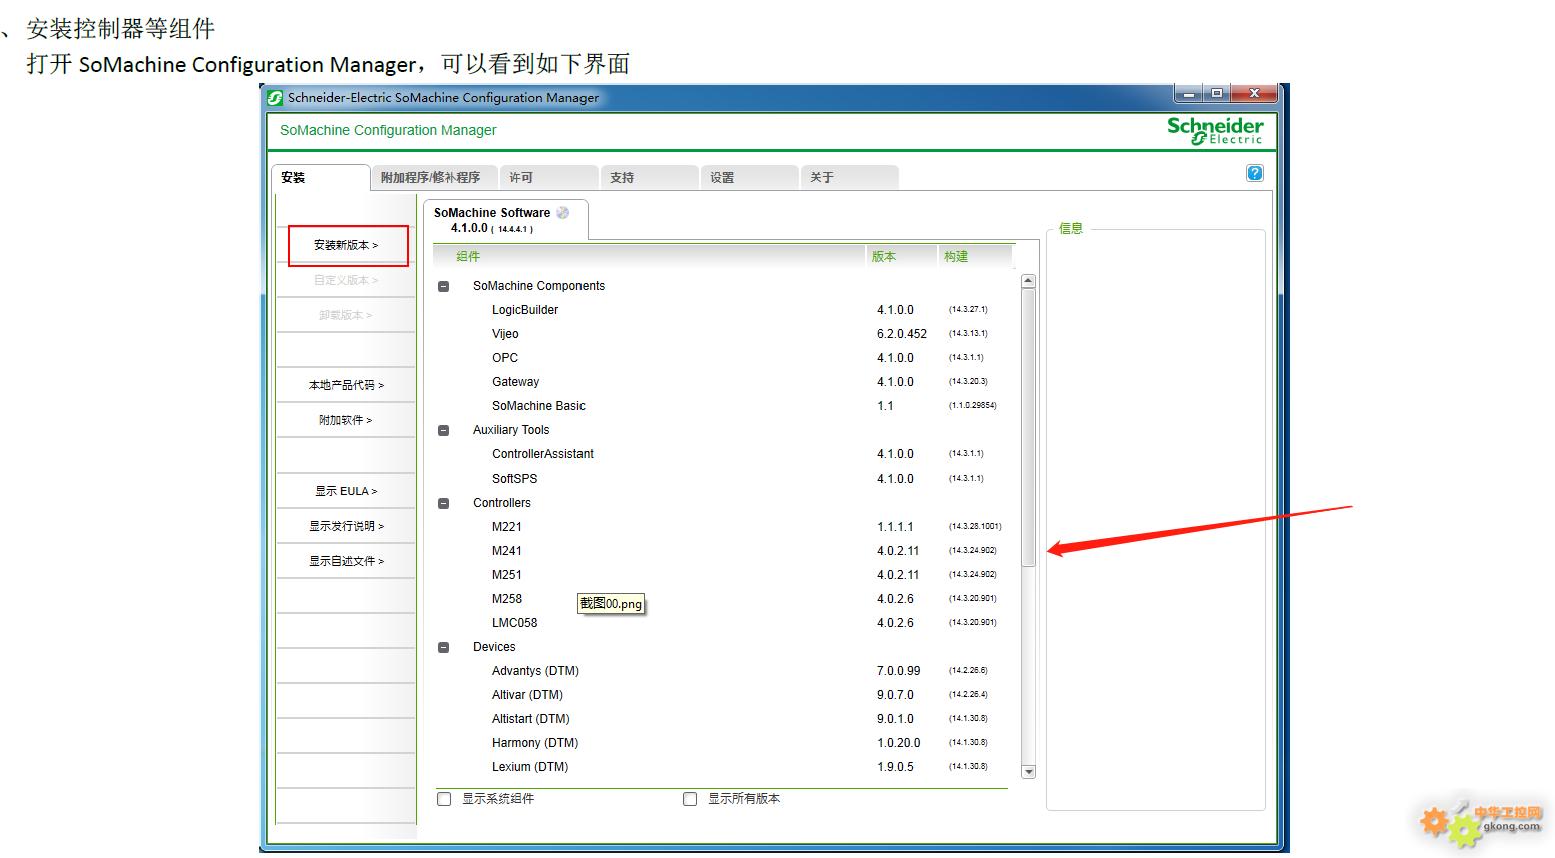Click the SoMachine title bar app icon
Viewport: 1555px width, 858px height.
pos(275,98)
